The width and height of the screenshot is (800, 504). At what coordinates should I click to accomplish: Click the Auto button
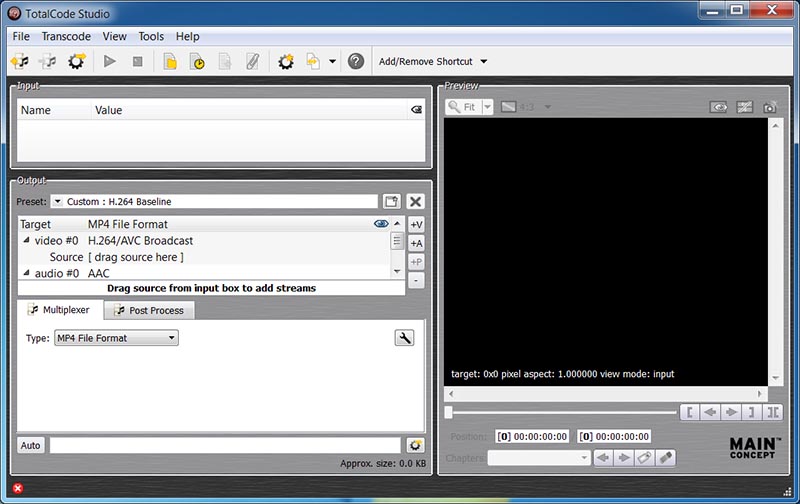coord(31,445)
